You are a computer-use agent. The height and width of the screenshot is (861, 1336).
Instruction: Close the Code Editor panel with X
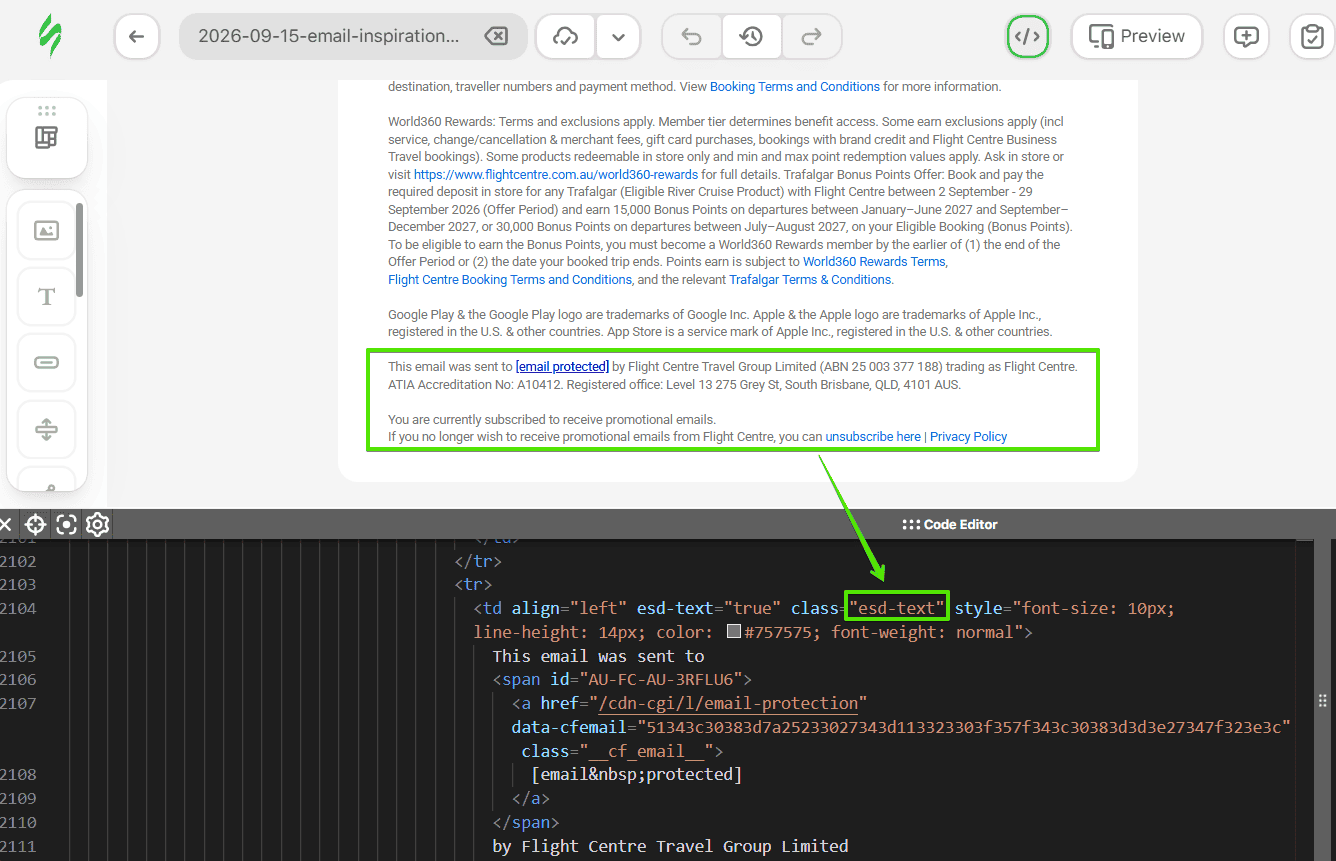[5, 524]
